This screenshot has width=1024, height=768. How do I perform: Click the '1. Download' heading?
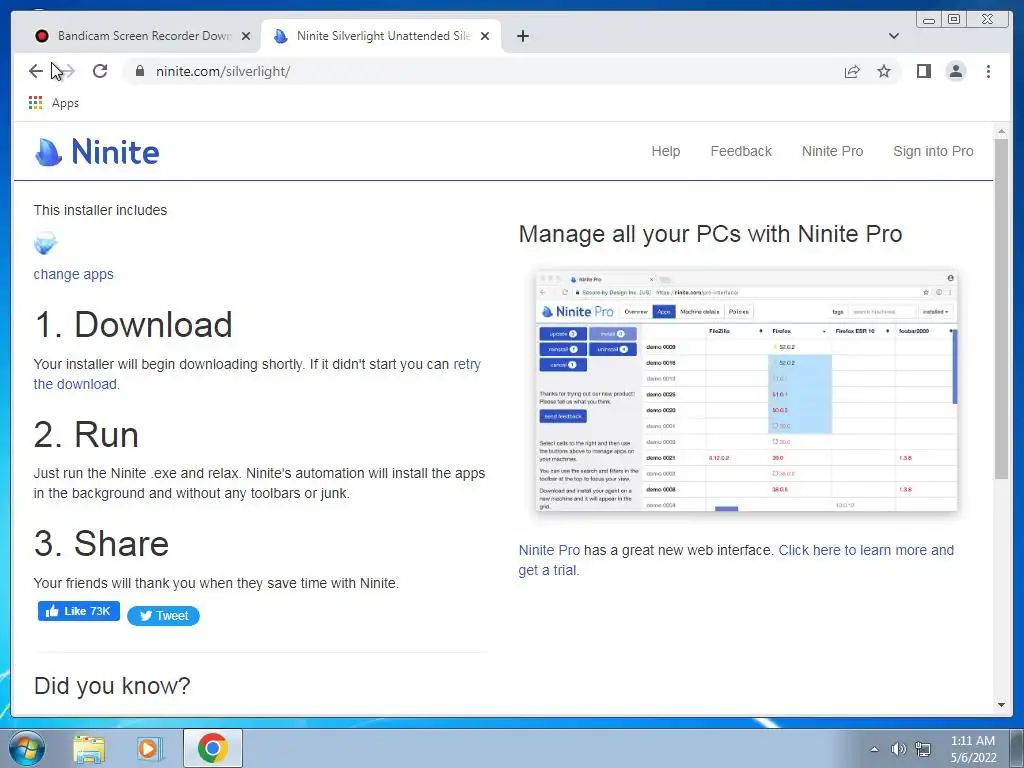click(x=133, y=325)
